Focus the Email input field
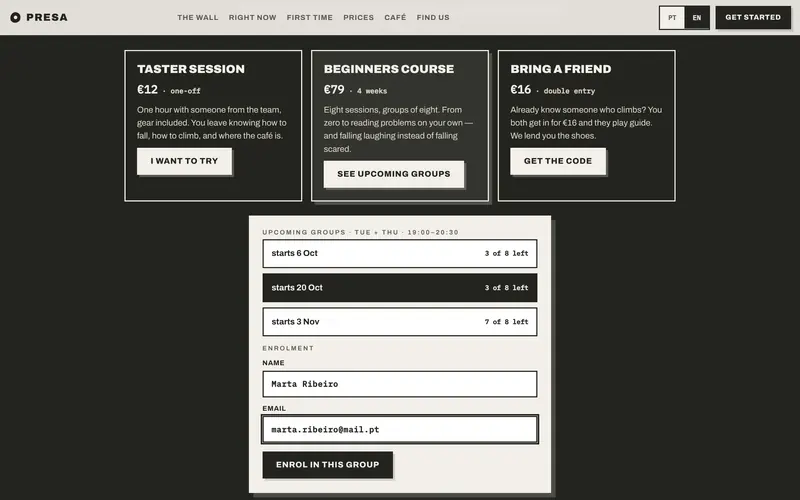 point(400,430)
